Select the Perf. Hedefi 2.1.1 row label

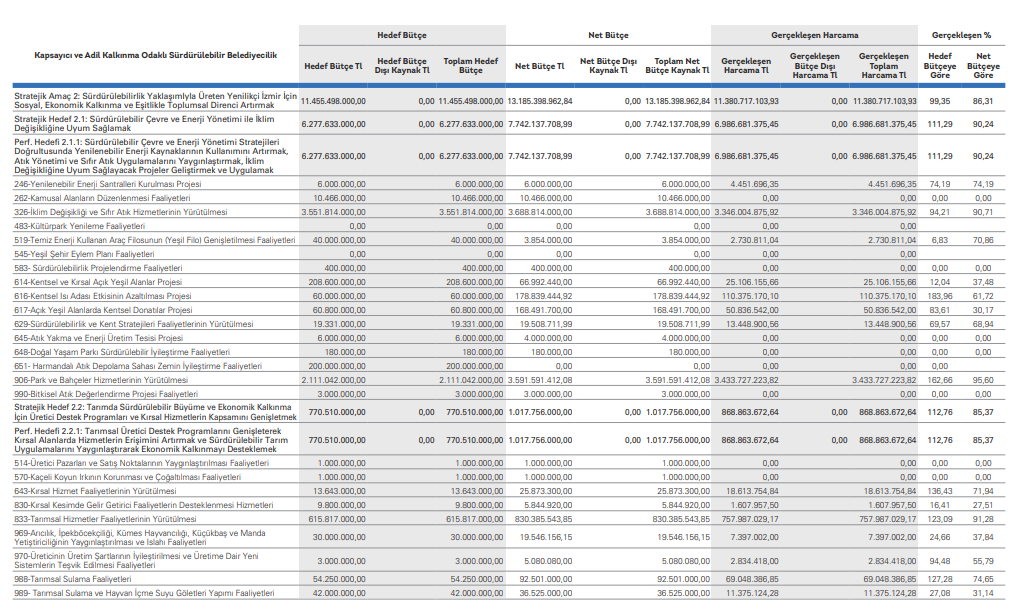[x=155, y=157]
